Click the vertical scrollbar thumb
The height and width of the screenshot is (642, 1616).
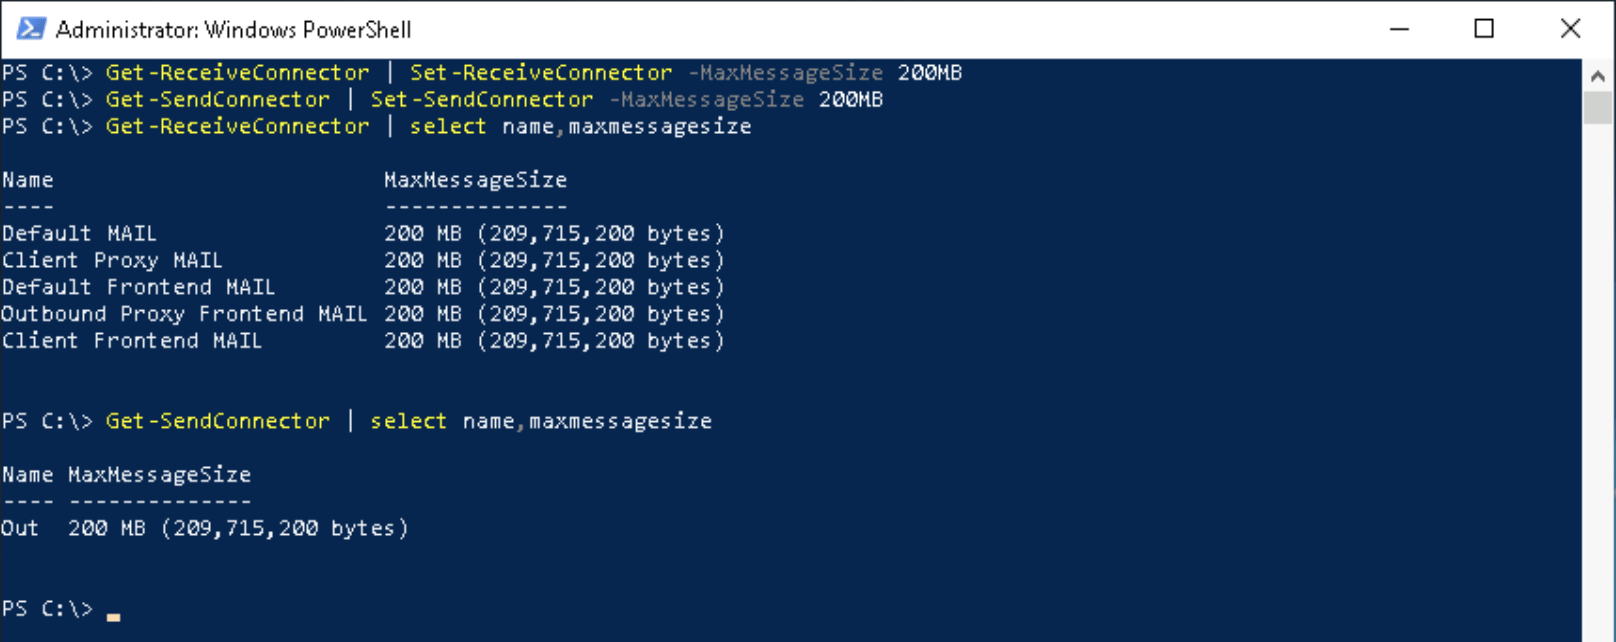point(1597,108)
